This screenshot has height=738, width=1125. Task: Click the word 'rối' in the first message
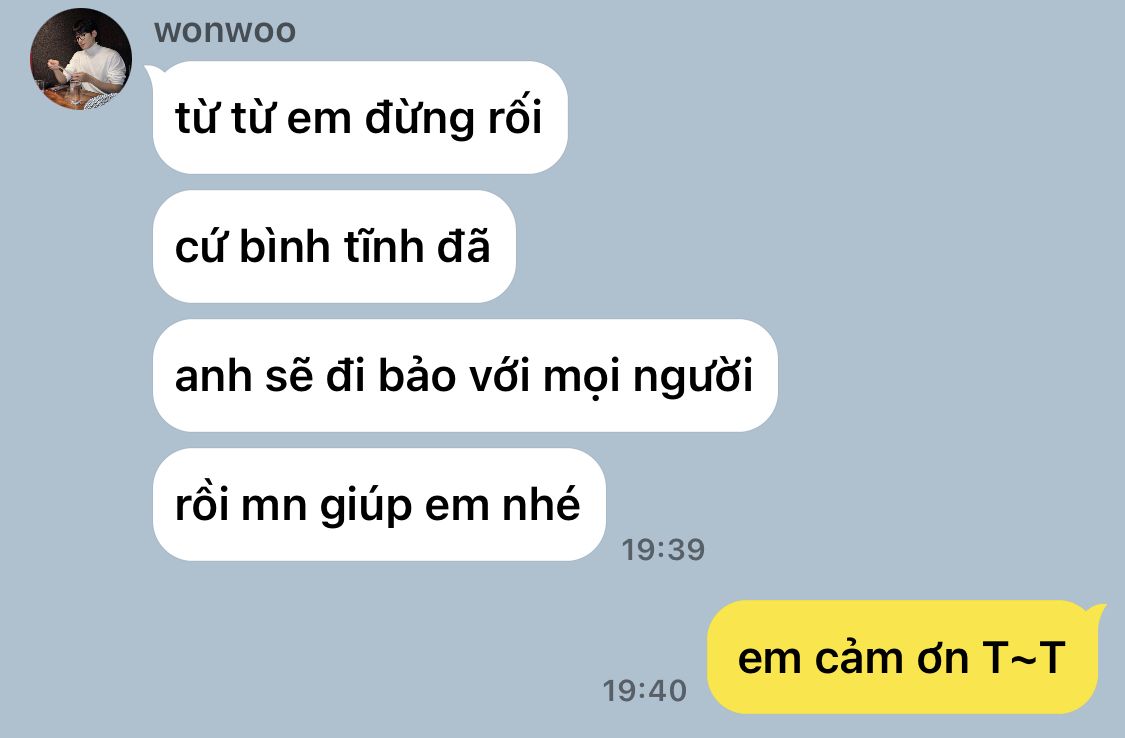515,115
